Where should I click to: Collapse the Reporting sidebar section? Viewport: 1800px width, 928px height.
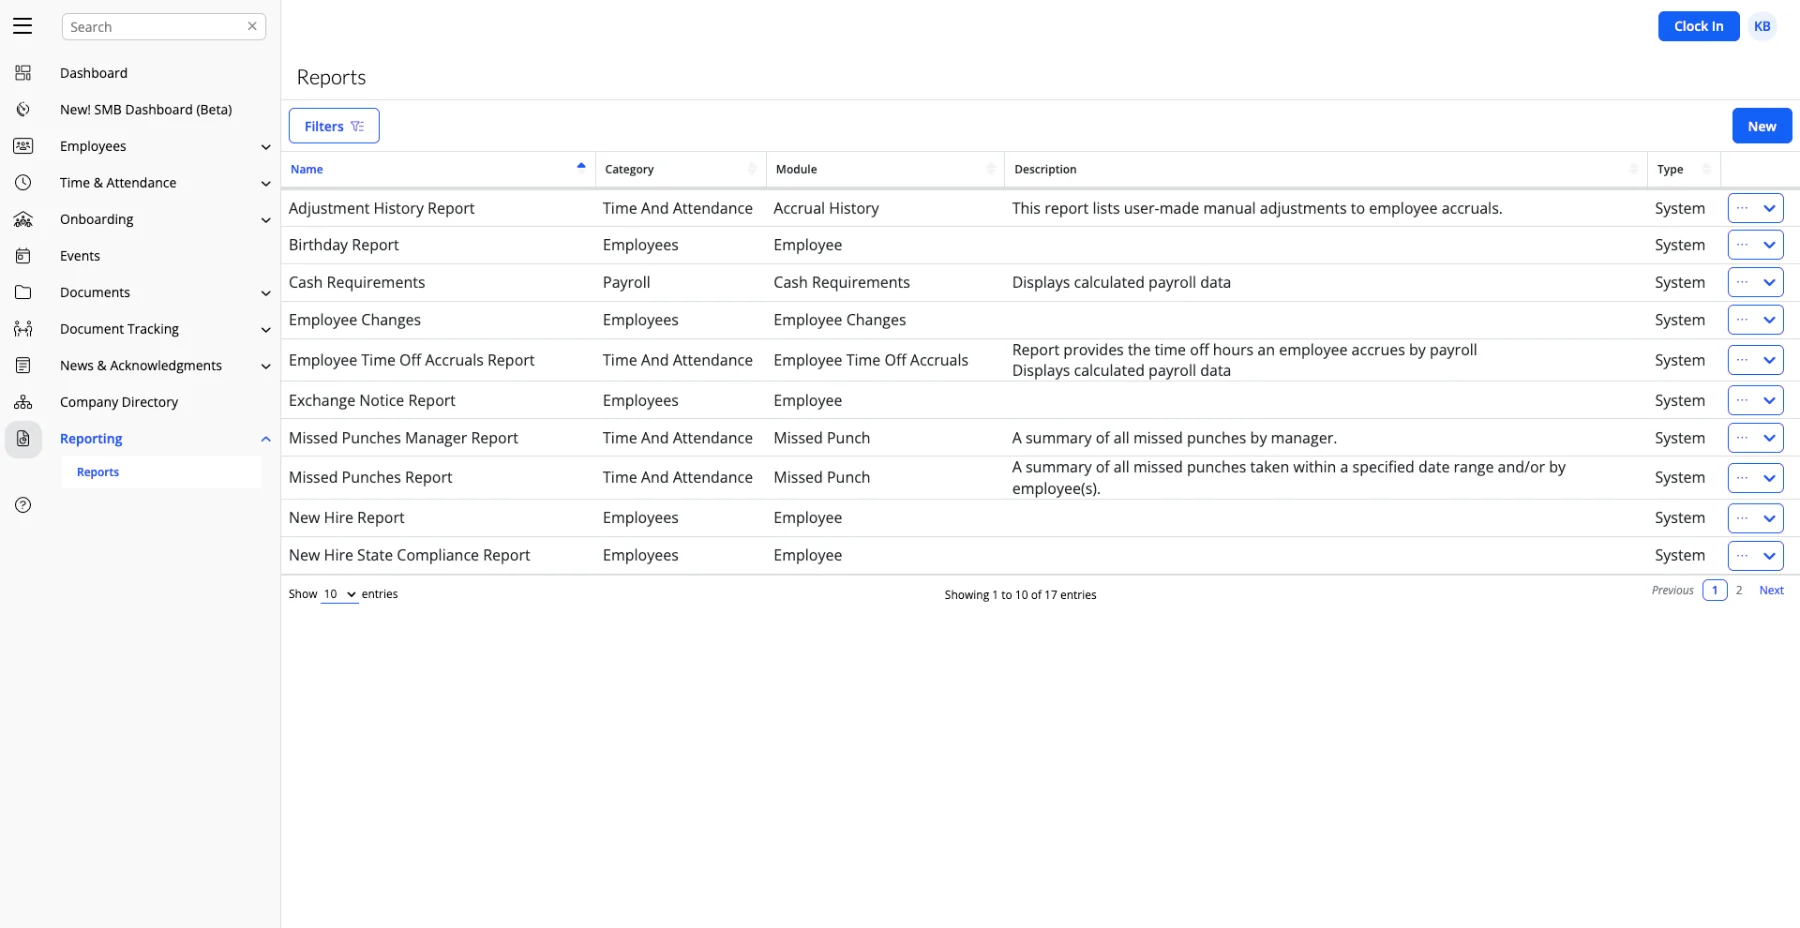pyautogui.click(x=265, y=439)
